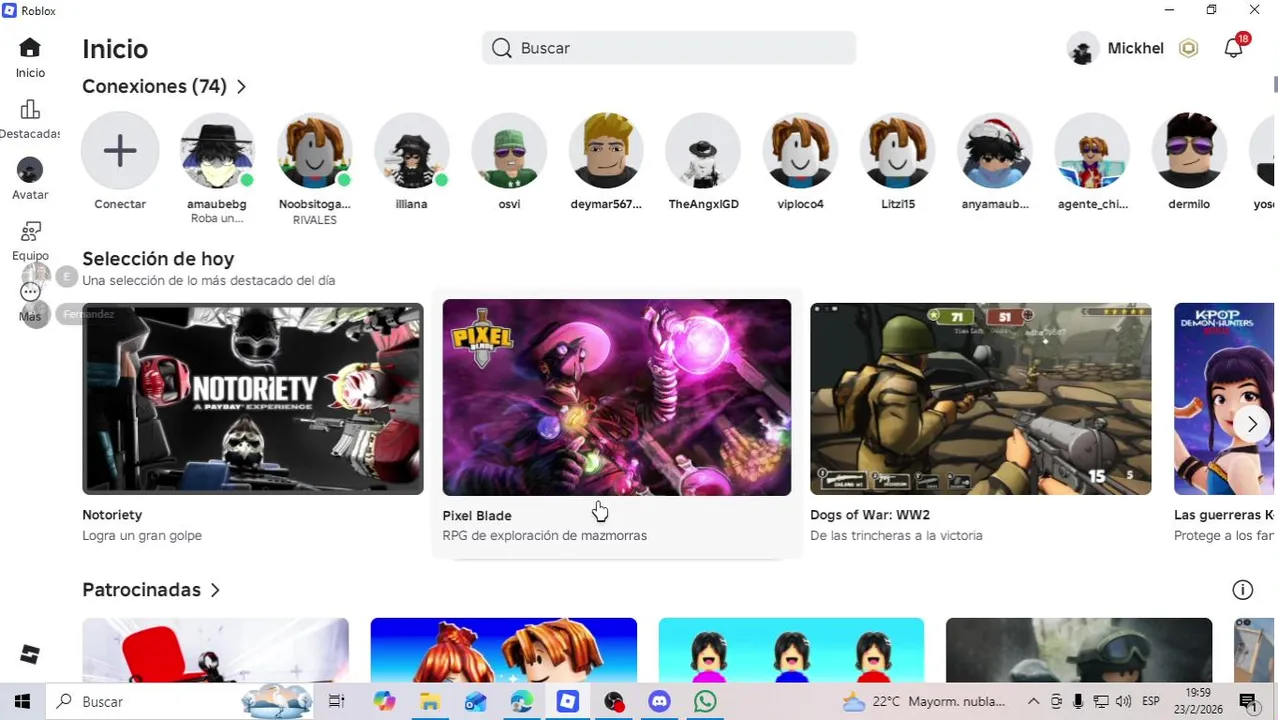
Task: Open the volume tray icon
Action: (x=1123, y=702)
